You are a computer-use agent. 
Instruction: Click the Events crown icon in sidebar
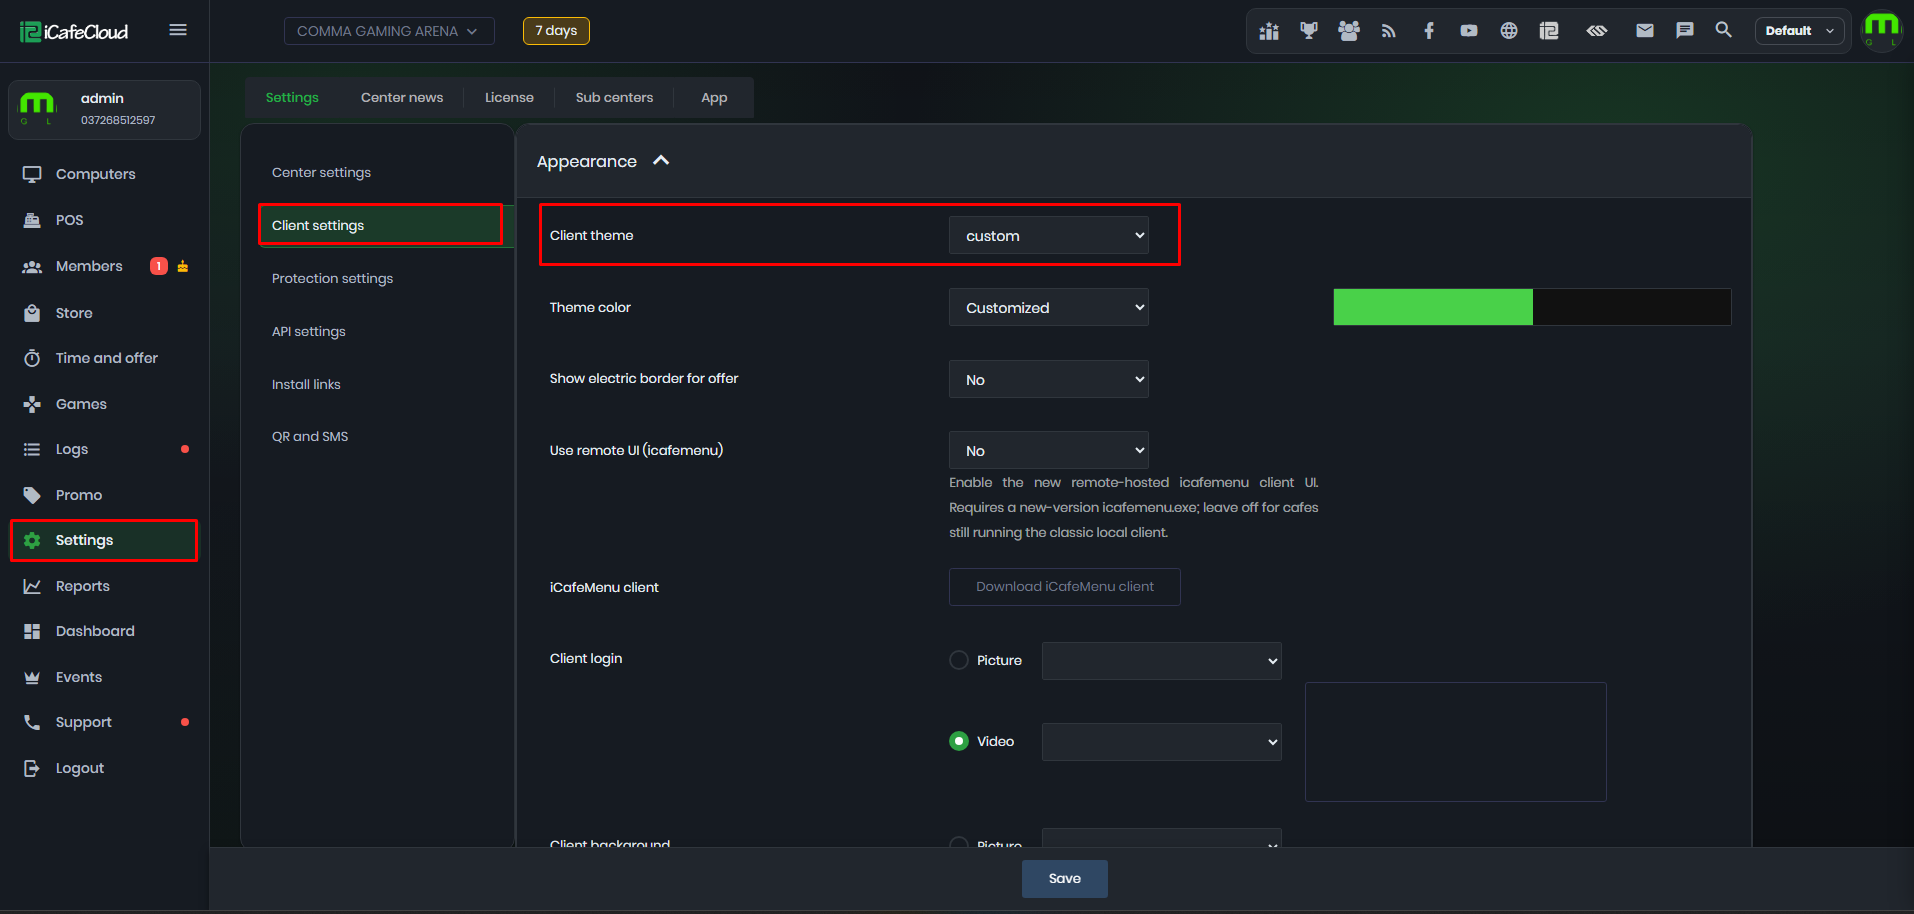click(32, 677)
